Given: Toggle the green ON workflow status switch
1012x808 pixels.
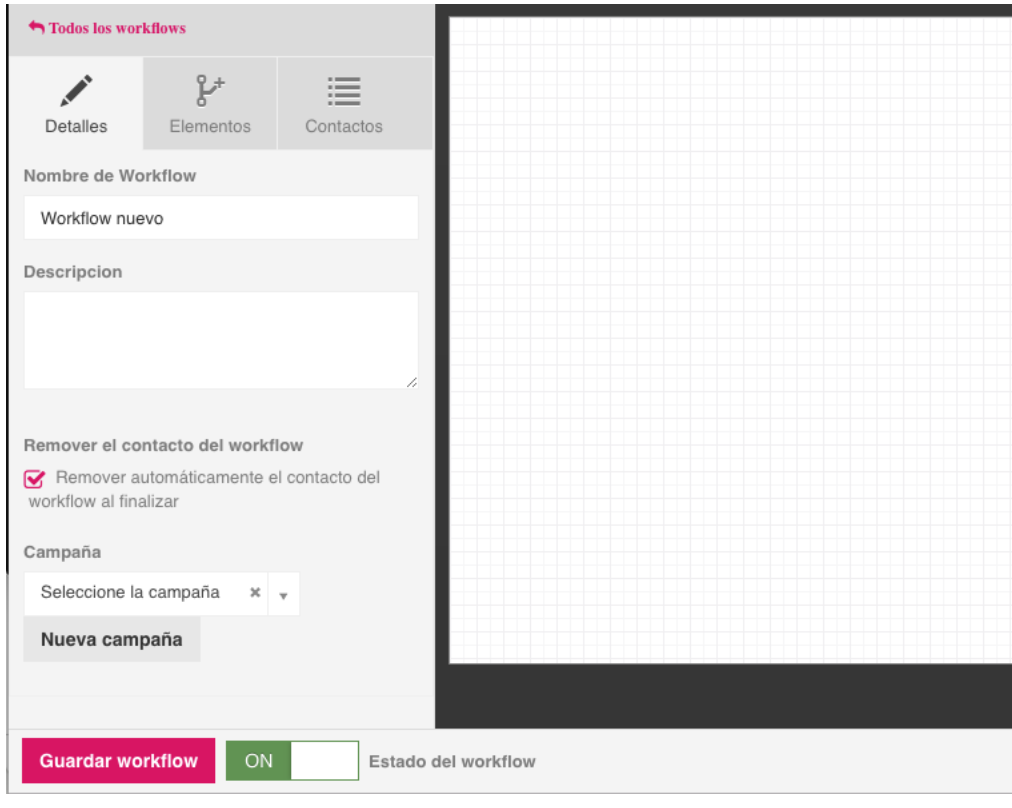Looking at the screenshot, I should click(x=259, y=761).
